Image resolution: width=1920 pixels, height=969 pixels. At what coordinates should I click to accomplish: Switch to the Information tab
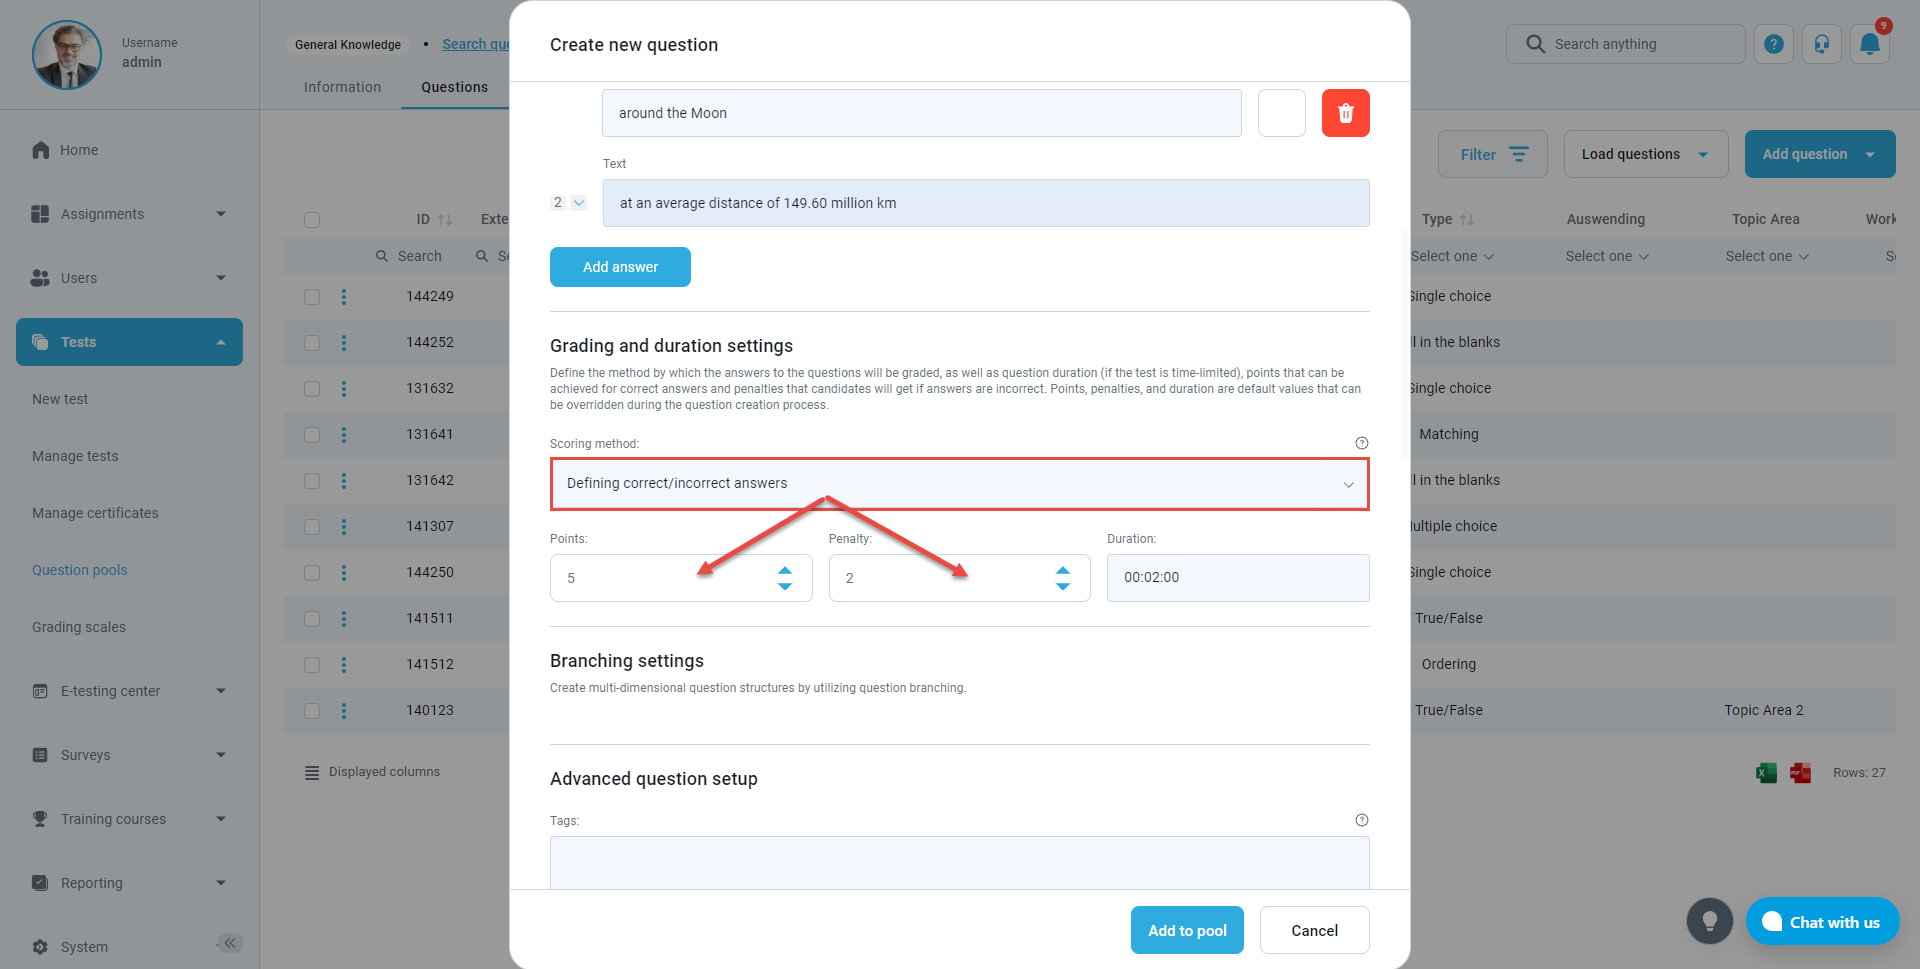click(342, 87)
